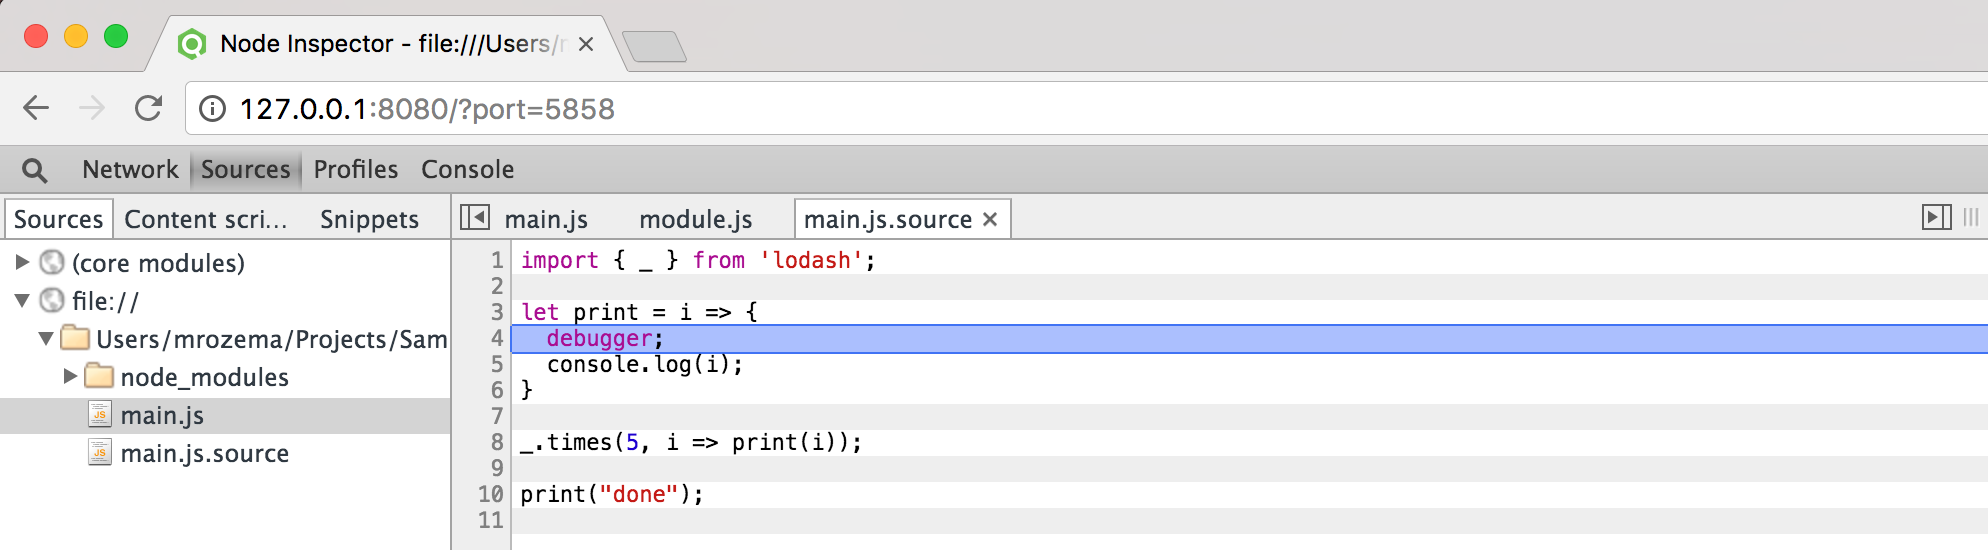Toggle the navigator sidebar hide icon
The width and height of the screenshot is (1988, 550).
pyautogui.click(x=474, y=217)
